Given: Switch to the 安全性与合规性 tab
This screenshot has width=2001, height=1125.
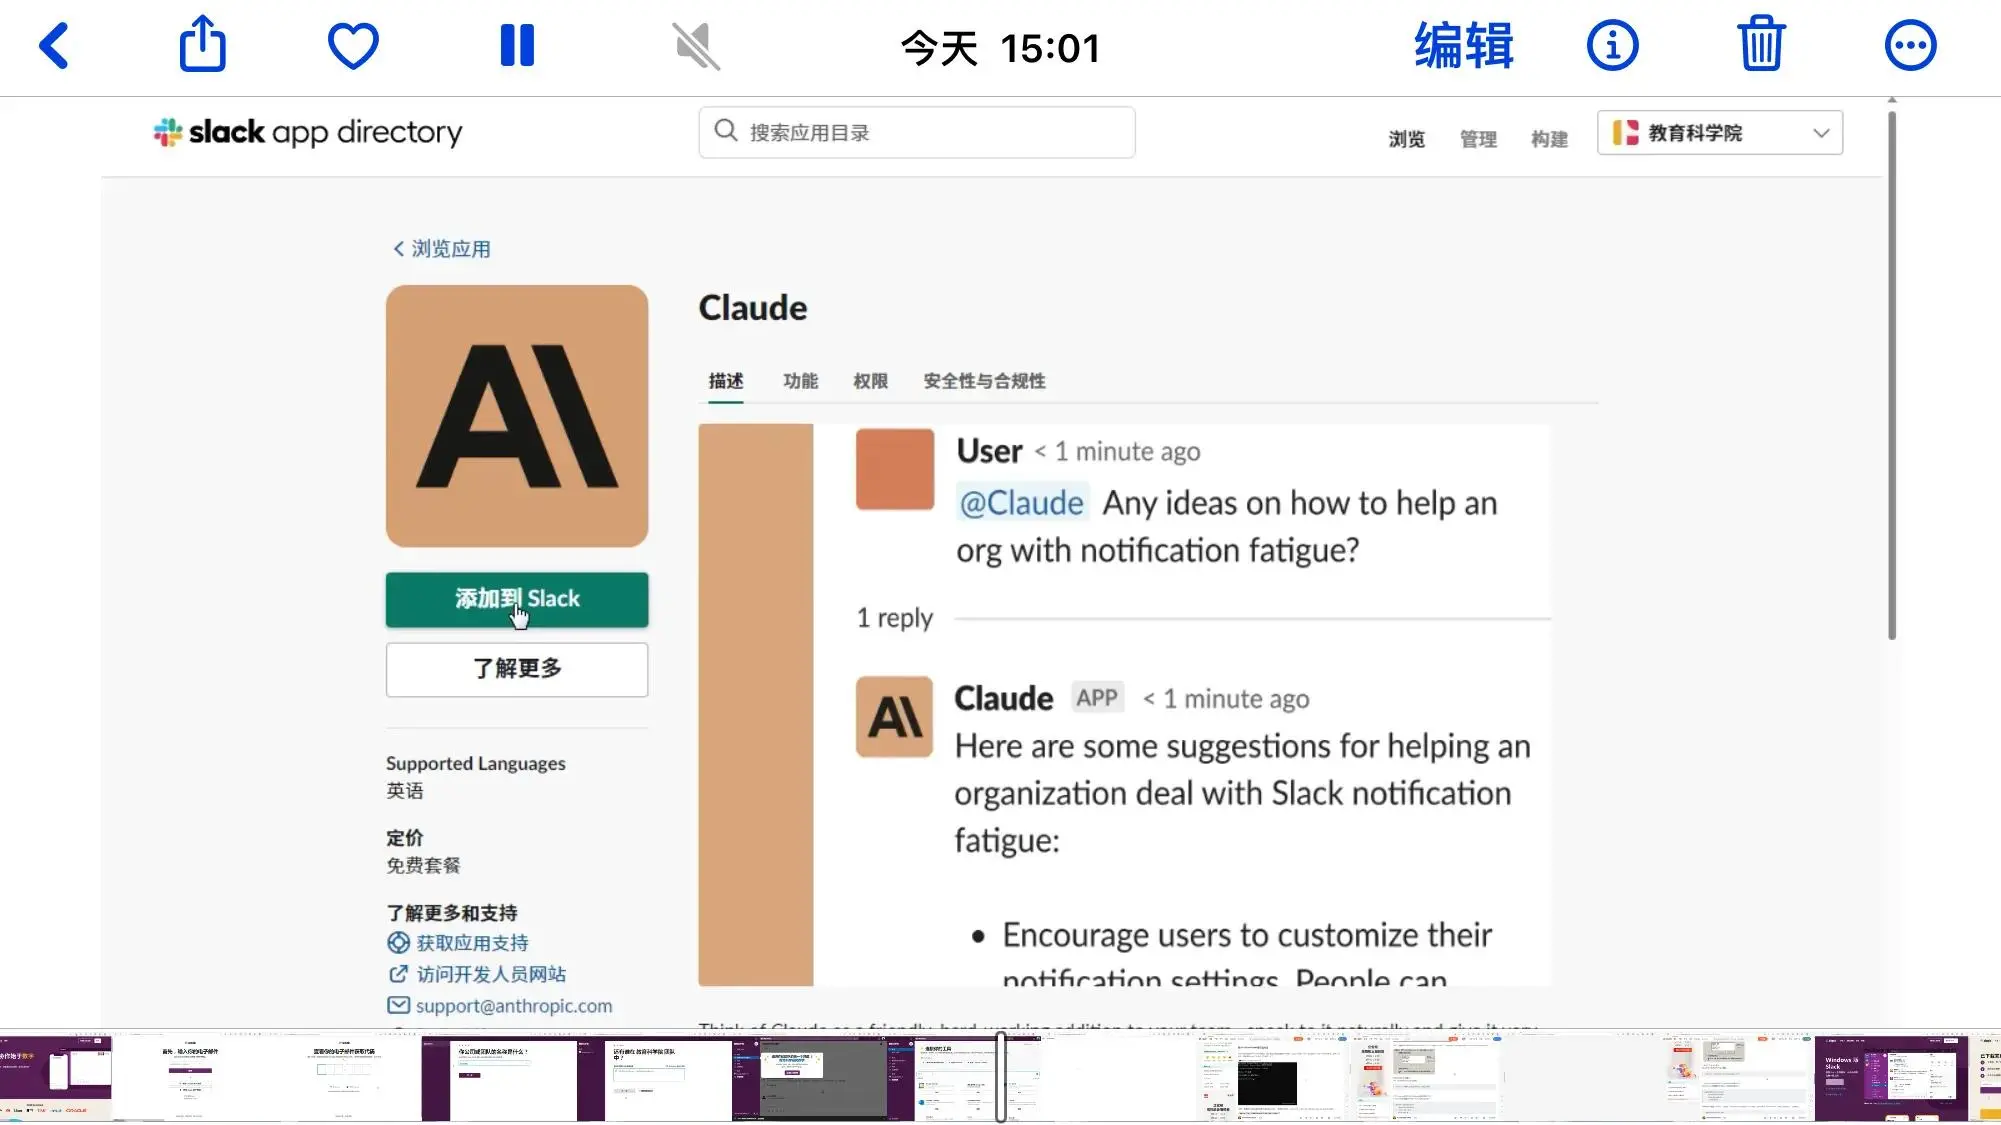Looking at the screenshot, I should click(984, 381).
